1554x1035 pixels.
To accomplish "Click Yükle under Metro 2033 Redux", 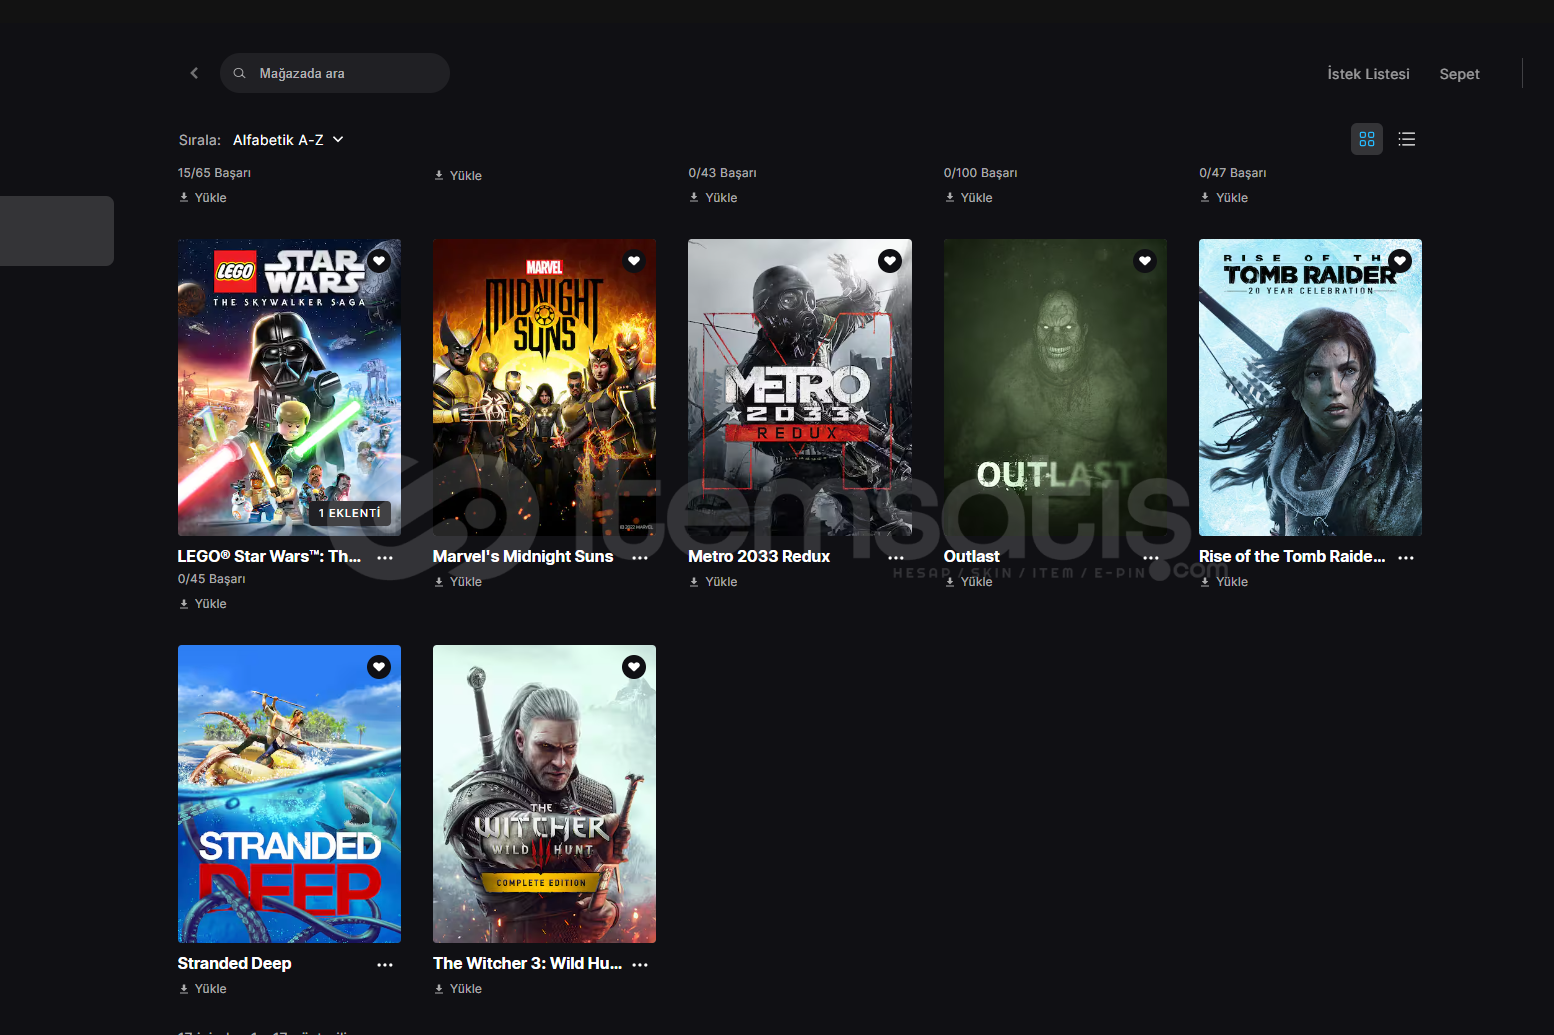I will (713, 582).
